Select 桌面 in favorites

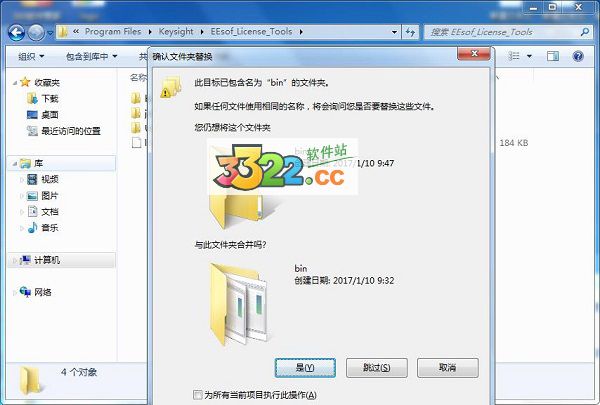tap(50, 115)
